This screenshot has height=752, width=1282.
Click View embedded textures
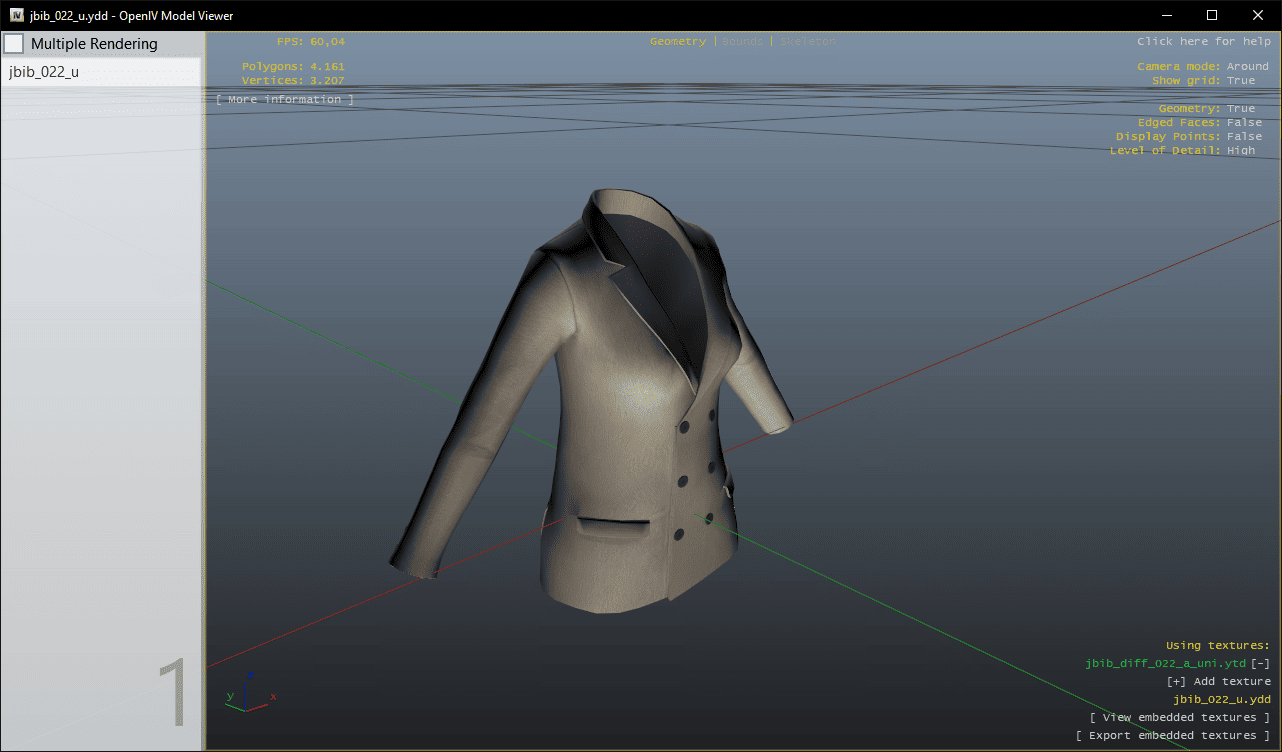pyautogui.click(x=1179, y=718)
